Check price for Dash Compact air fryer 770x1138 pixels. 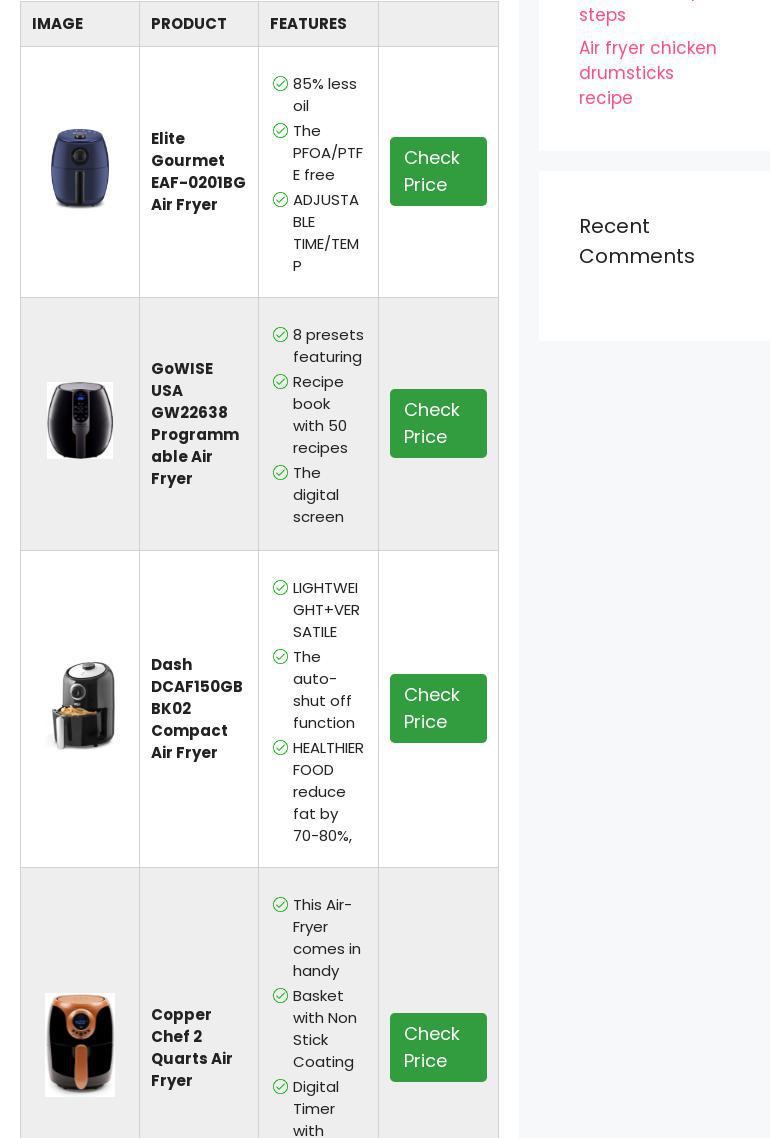[438, 708]
